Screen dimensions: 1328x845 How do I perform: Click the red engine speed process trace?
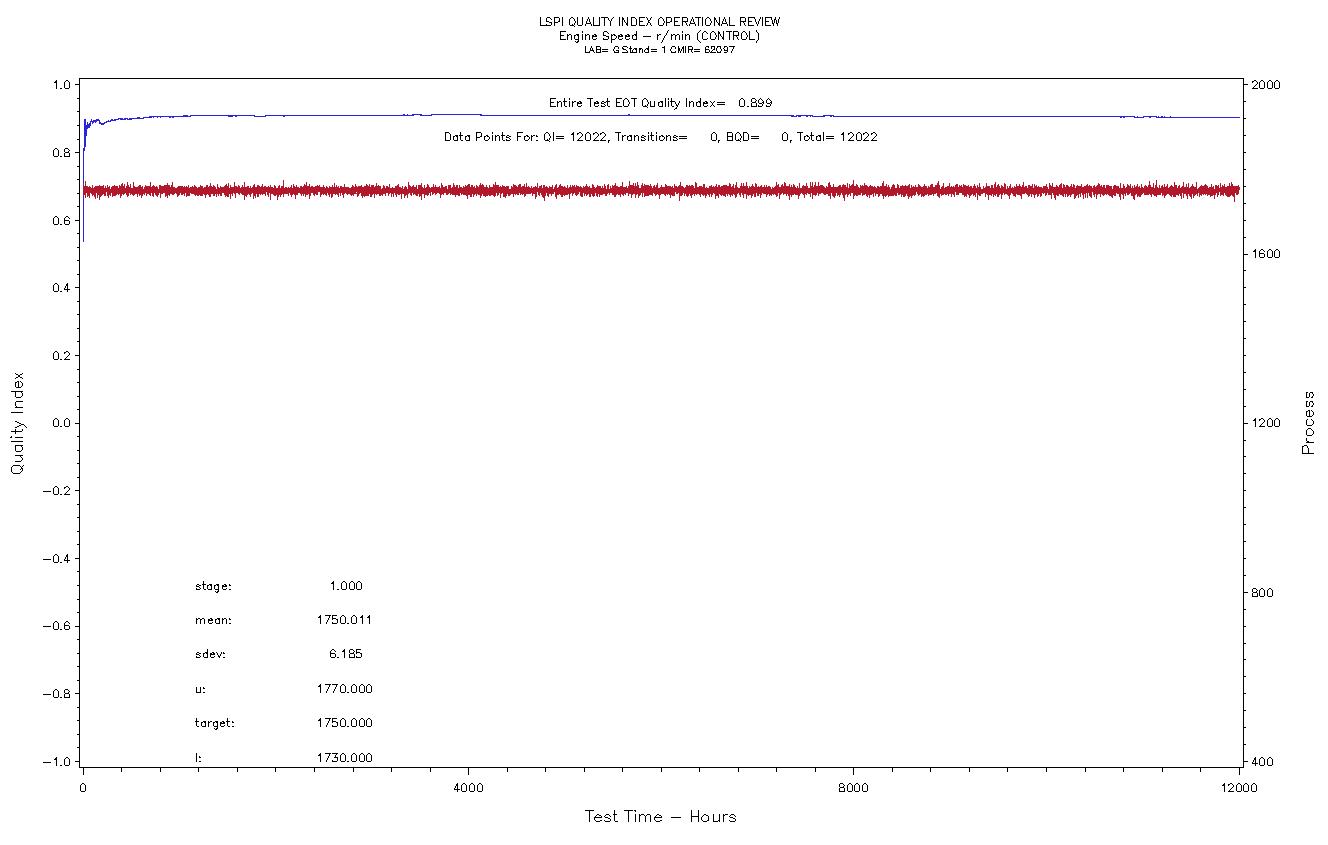pyautogui.click(x=660, y=190)
